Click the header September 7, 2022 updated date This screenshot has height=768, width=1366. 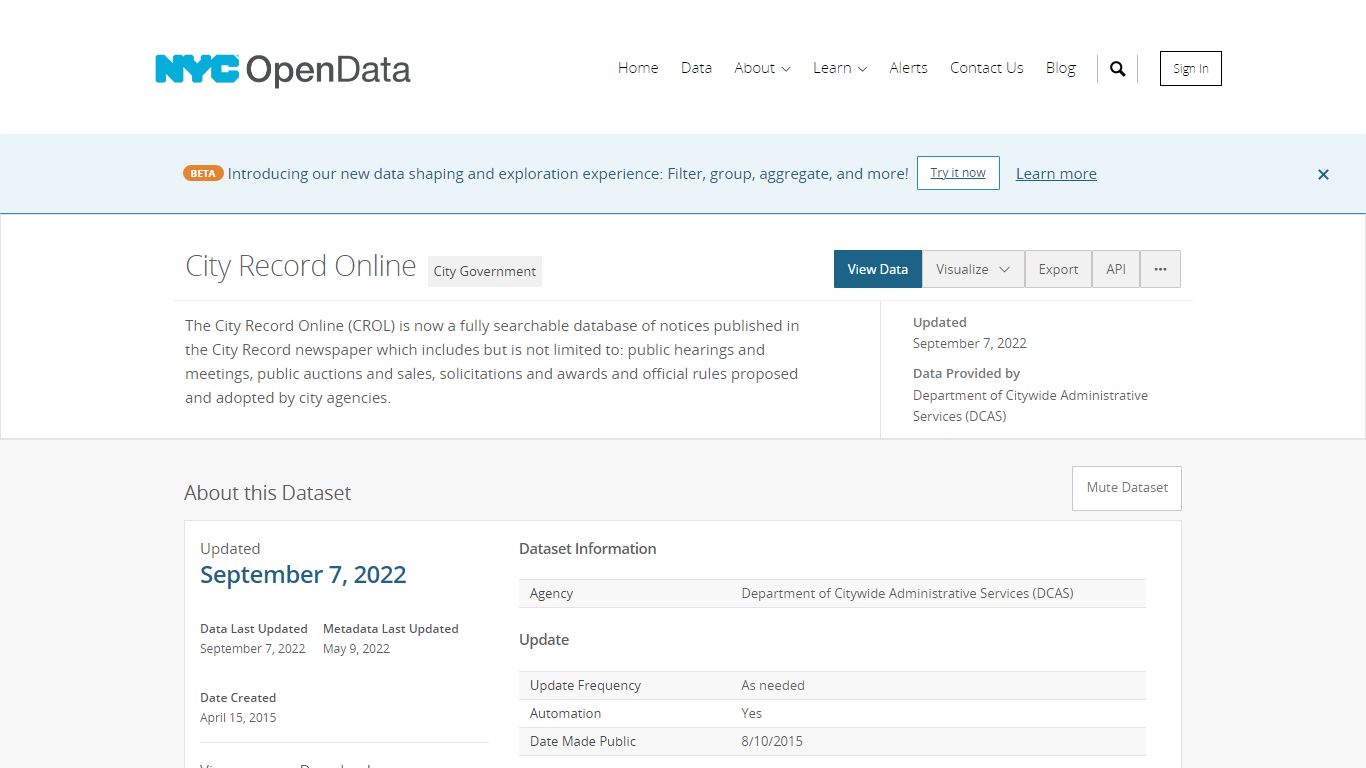(970, 343)
